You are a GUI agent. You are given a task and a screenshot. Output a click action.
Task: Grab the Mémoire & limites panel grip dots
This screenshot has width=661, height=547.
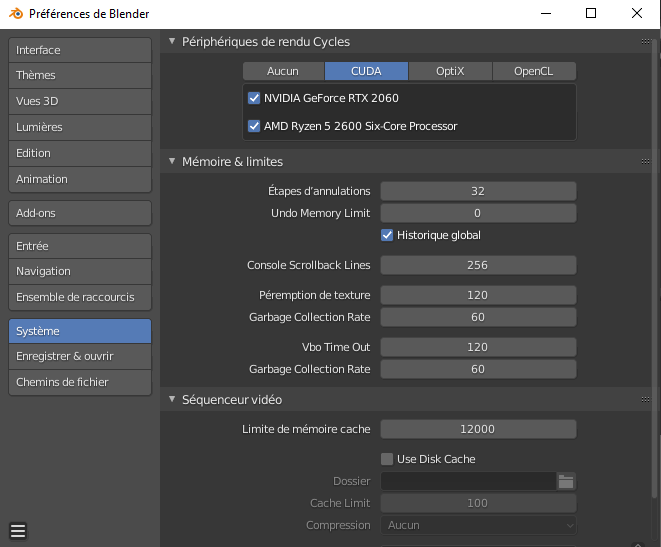(x=645, y=161)
